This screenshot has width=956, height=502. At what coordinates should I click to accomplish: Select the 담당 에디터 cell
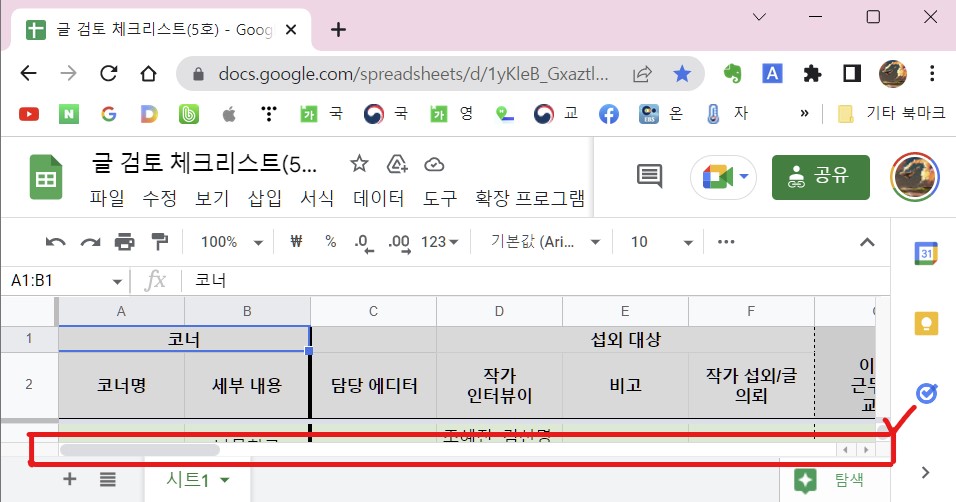[374, 385]
